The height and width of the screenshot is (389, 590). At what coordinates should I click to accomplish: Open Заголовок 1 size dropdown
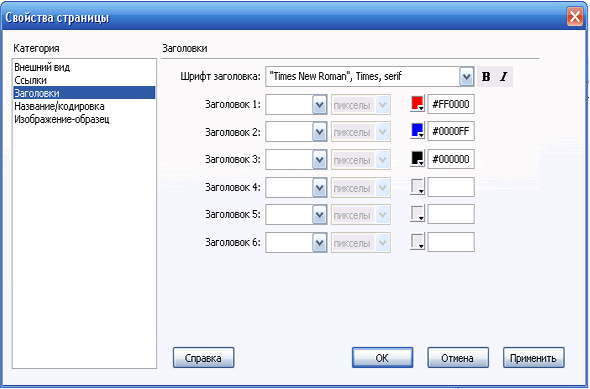coord(319,104)
